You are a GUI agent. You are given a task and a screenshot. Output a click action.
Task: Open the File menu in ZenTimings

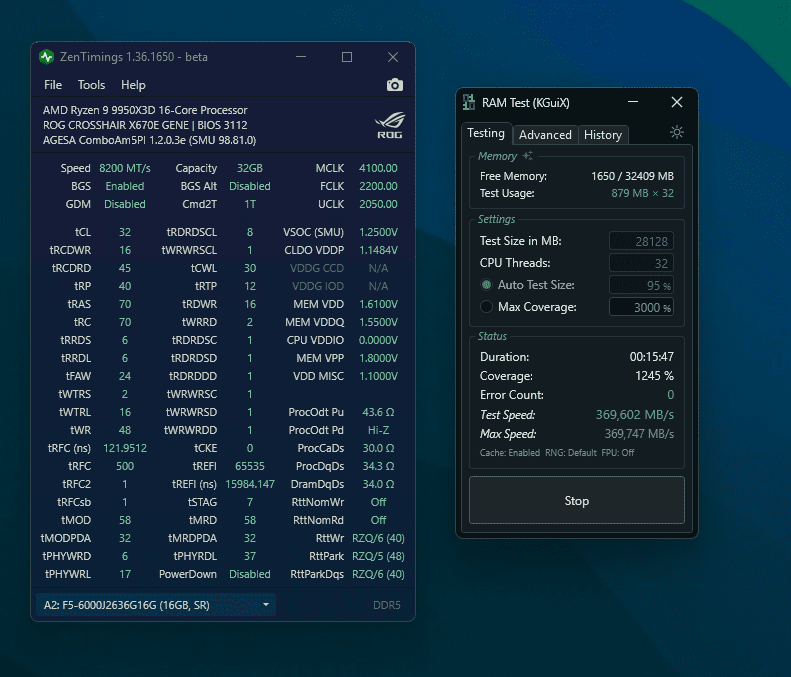(53, 85)
